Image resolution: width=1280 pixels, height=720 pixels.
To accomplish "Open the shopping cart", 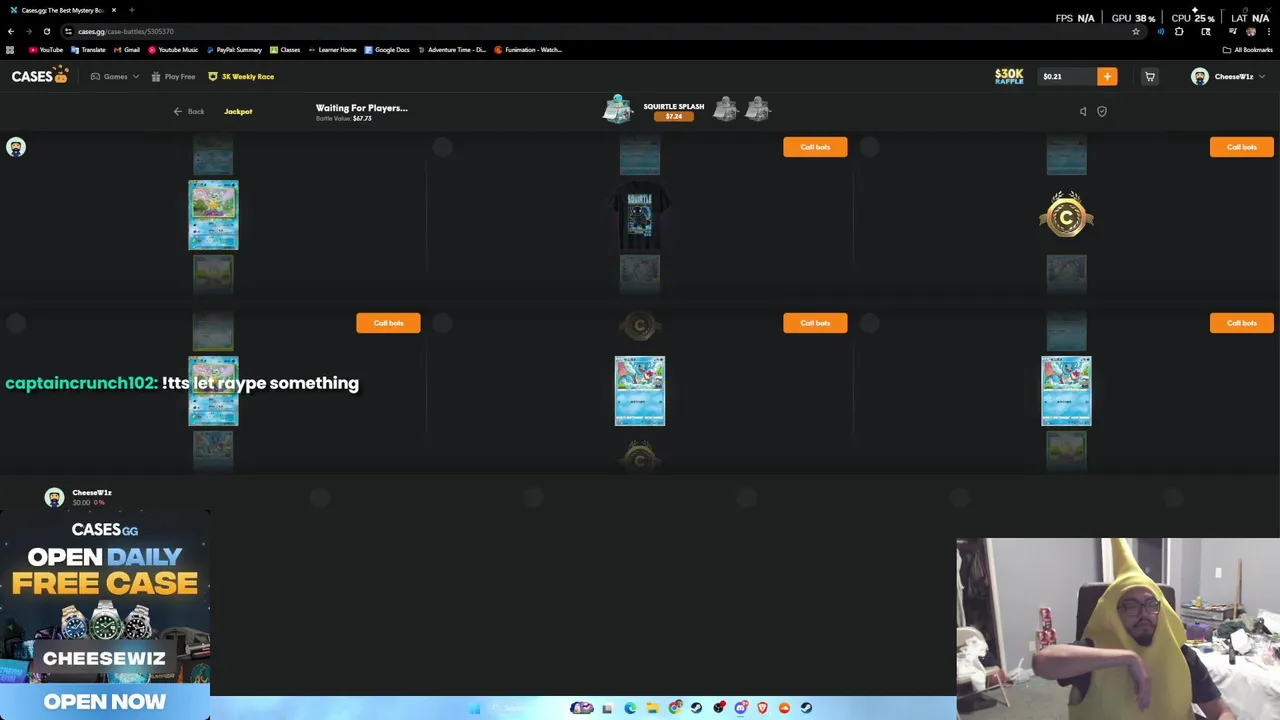I will pyautogui.click(x=1150, y=76).
